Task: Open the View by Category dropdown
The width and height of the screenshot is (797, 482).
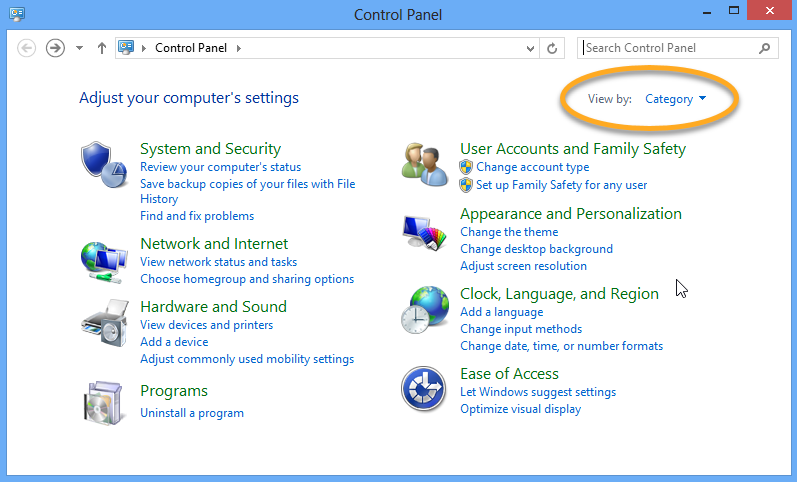Action: point(676,99)
